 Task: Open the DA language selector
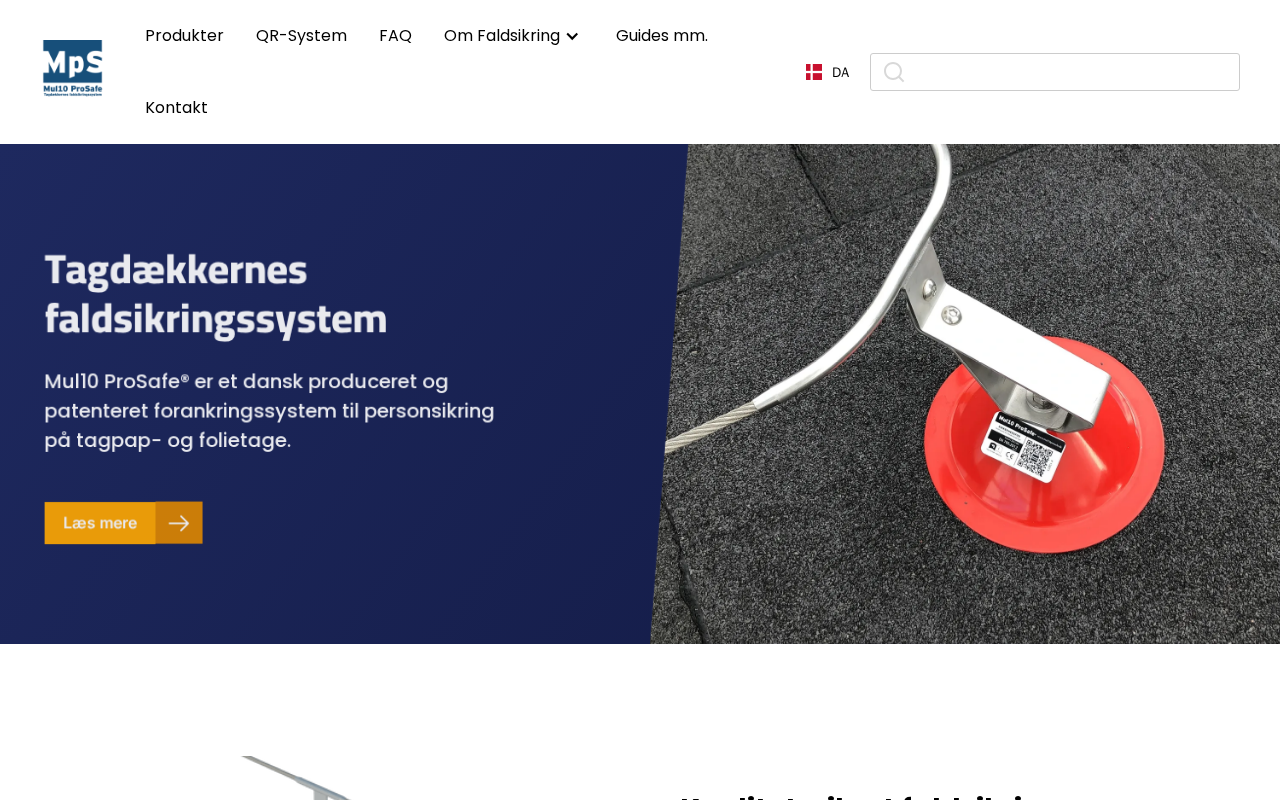[x=828, y=72]
